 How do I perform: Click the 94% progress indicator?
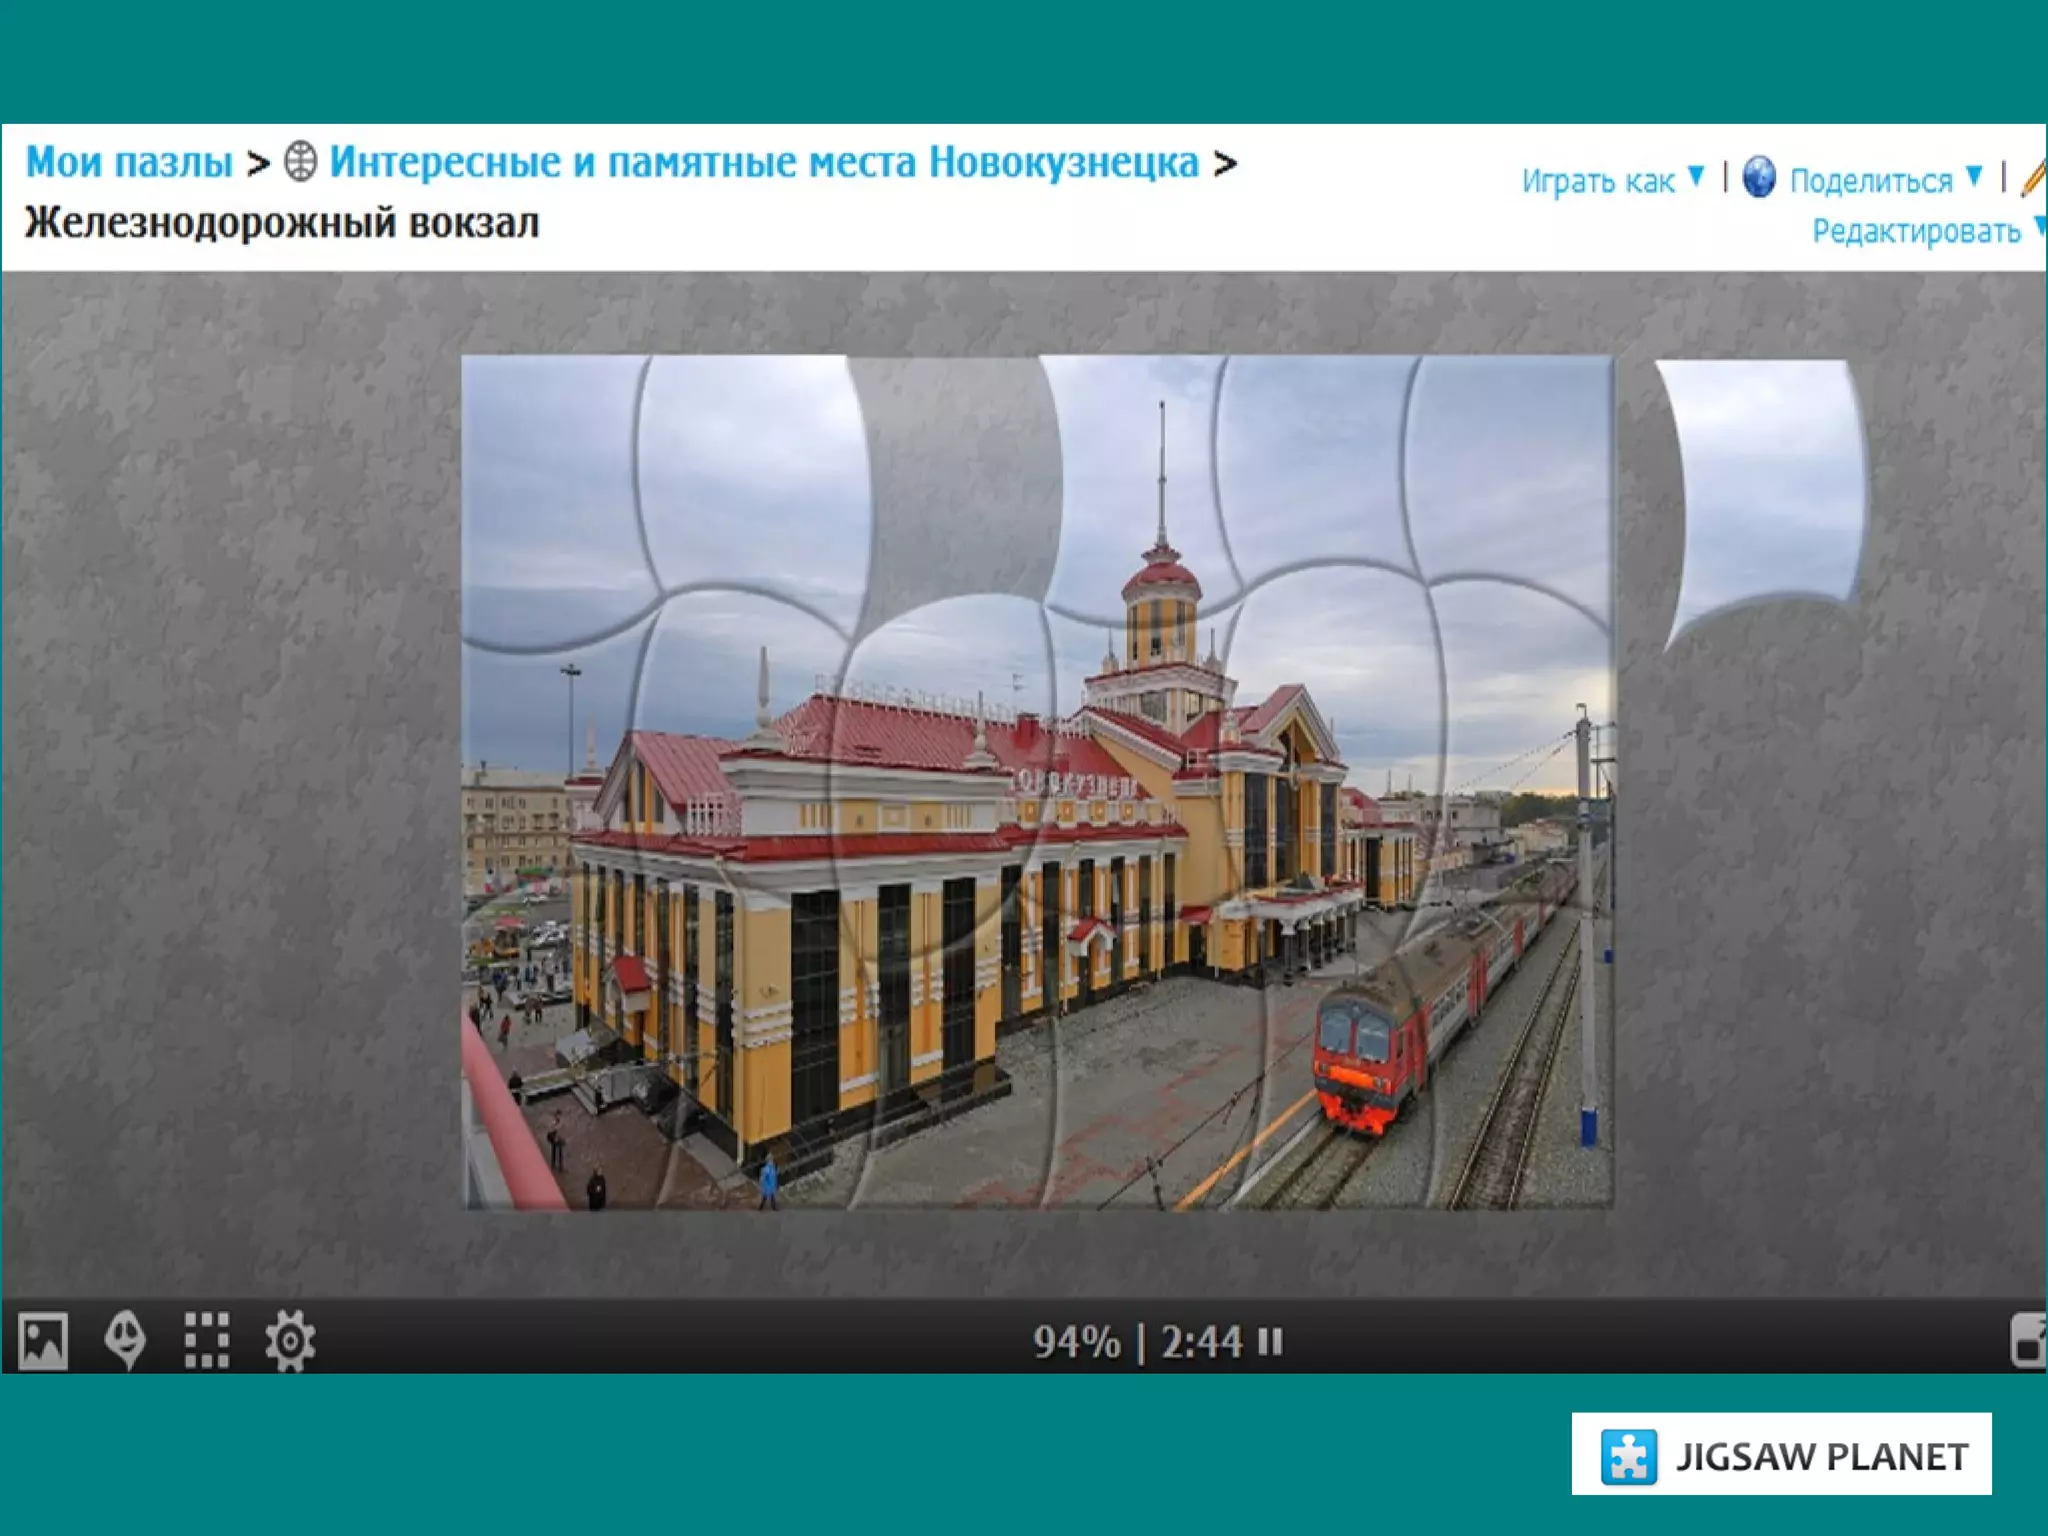[x=1077, y=1342]
